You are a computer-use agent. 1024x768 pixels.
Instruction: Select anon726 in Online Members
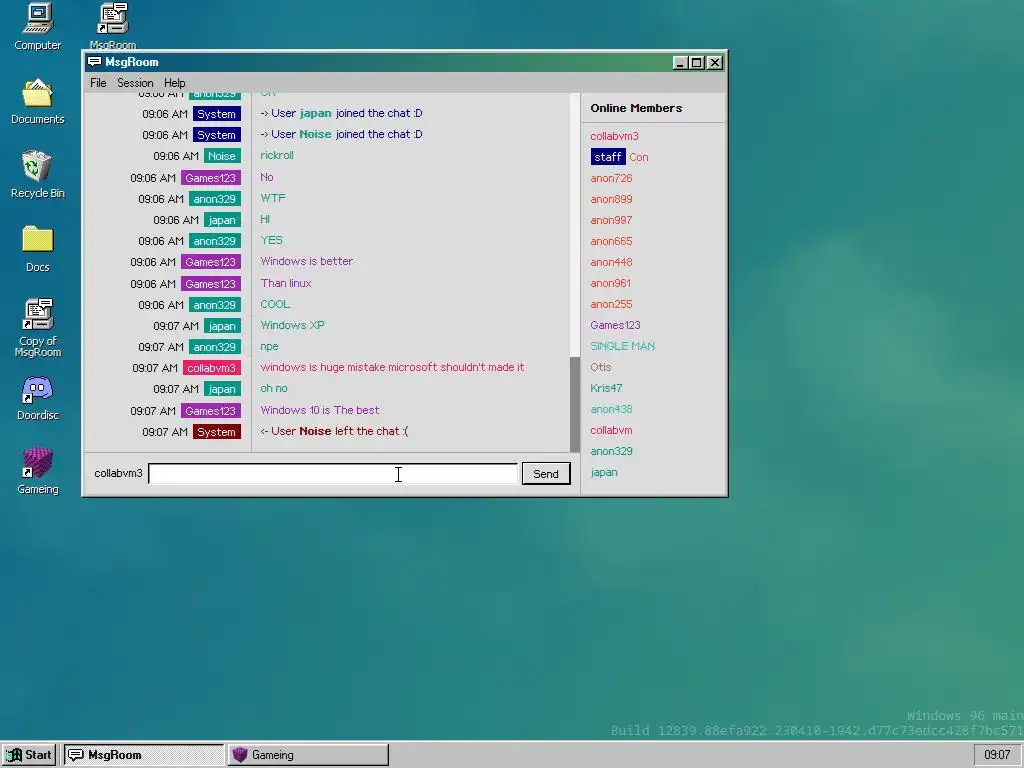click(611, 178)
